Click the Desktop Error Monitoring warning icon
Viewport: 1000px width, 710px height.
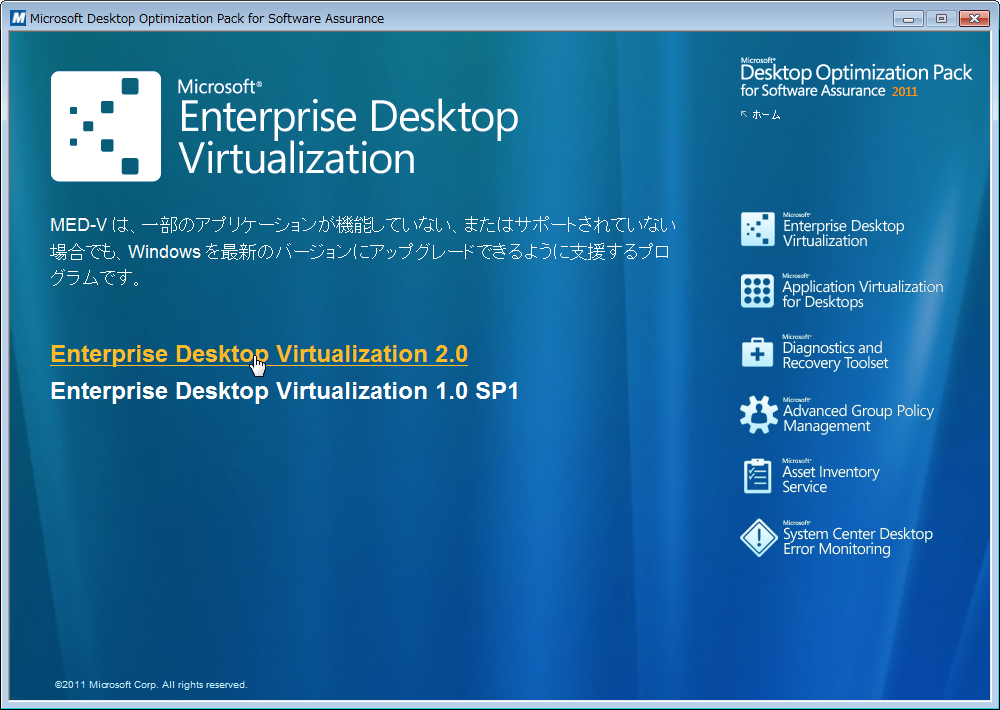click(x=757, y=538)
